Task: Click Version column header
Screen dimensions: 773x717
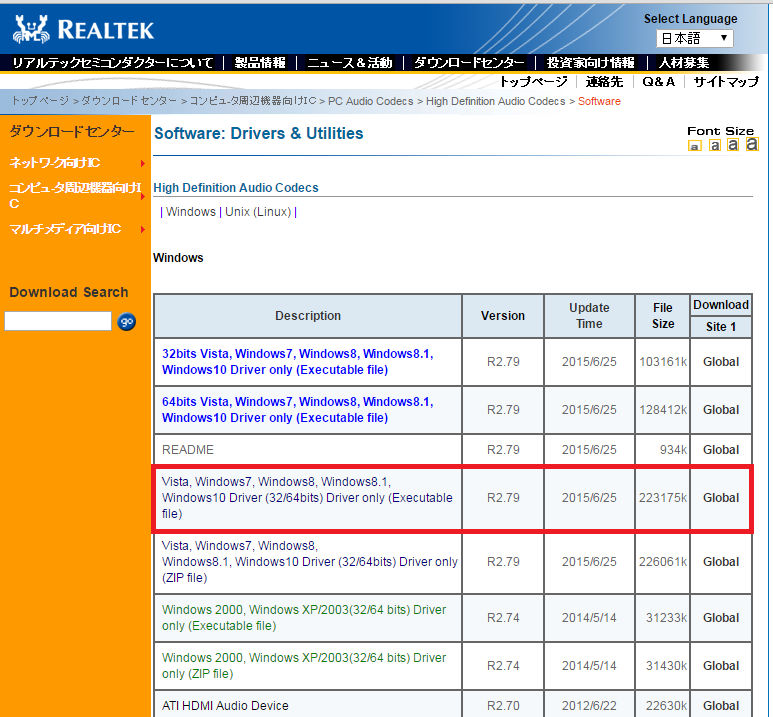Action: 503,316
